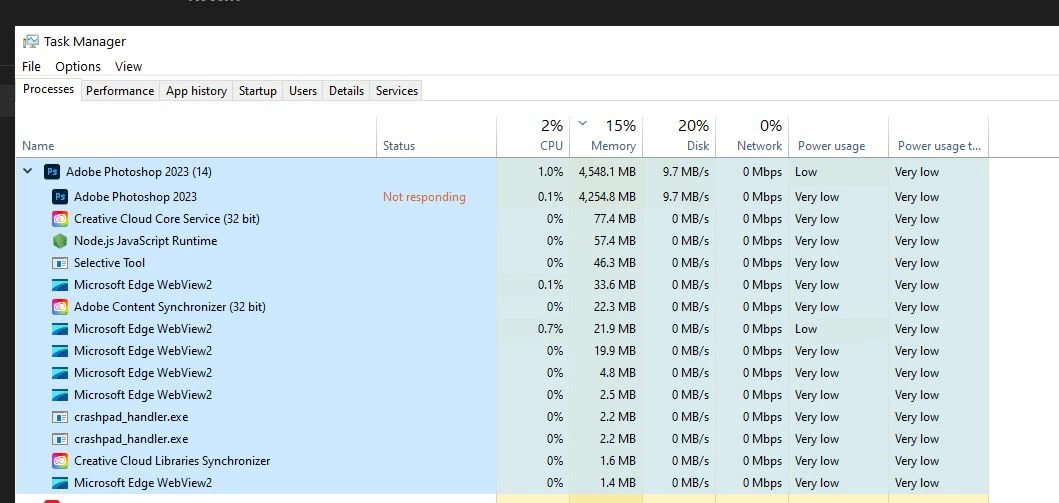Image resolution: width=1059 pixels, height=503 pixels.
Task: Click the WebView2 icon in 2.5 MB row
Action: click(60, 395)
